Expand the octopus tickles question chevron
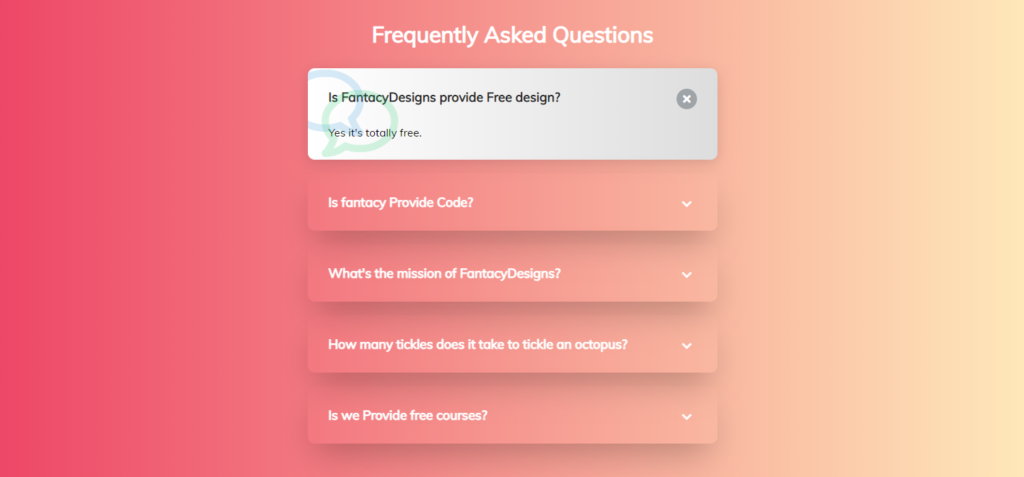 (686, 345)
